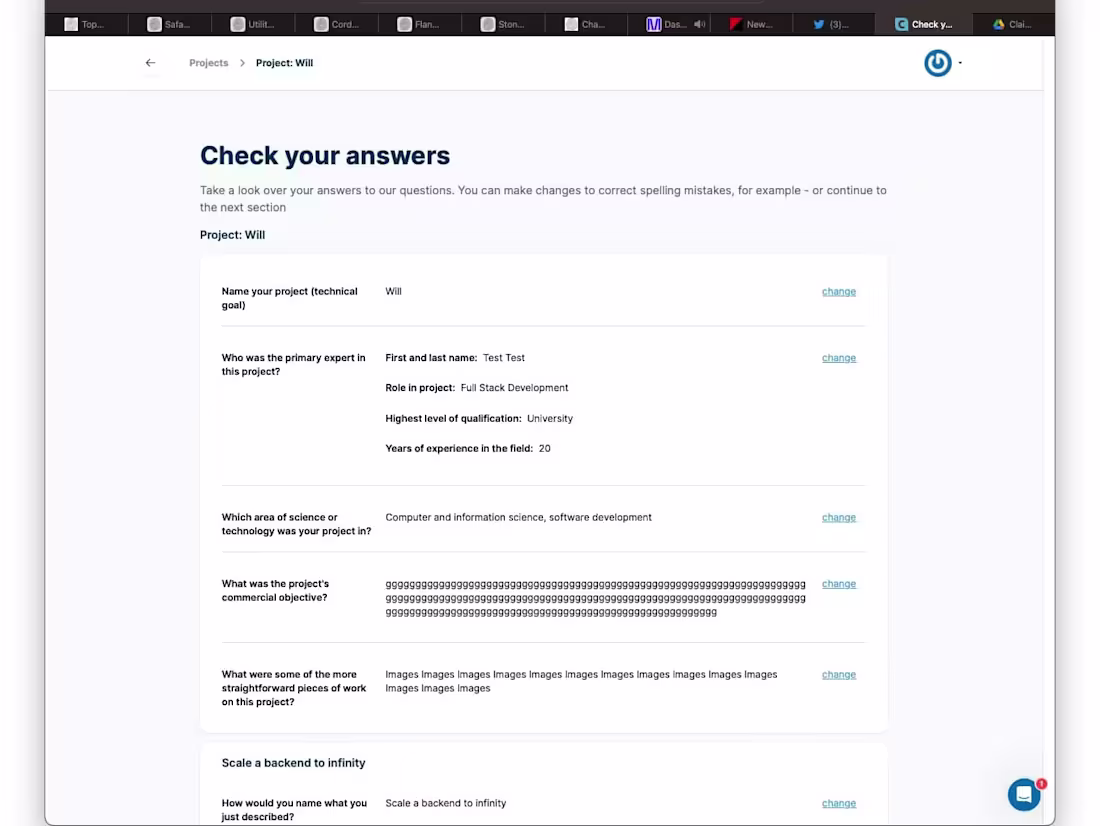Select role 'Full Stack Development'
Image resolution: width=1100 pixels, height=826 pixels.
coord(514,387)
